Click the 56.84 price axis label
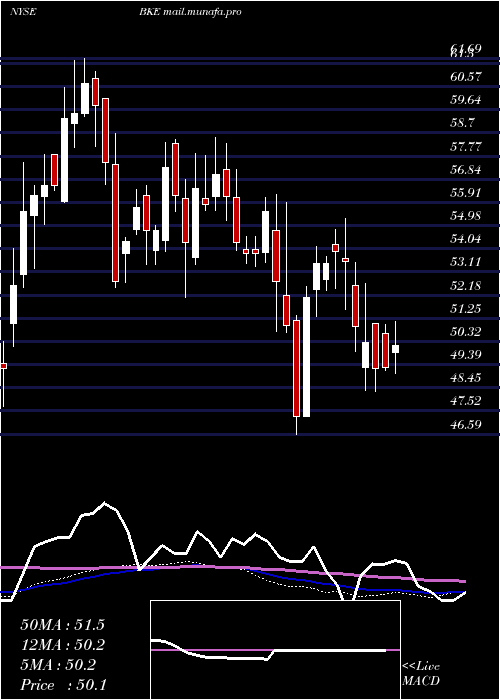500x700 pixels. (x=466, y=170)
